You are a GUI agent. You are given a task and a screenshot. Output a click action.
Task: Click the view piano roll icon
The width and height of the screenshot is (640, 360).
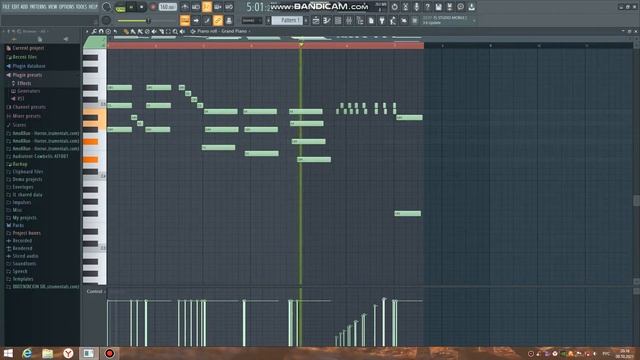tap(327, 20)
